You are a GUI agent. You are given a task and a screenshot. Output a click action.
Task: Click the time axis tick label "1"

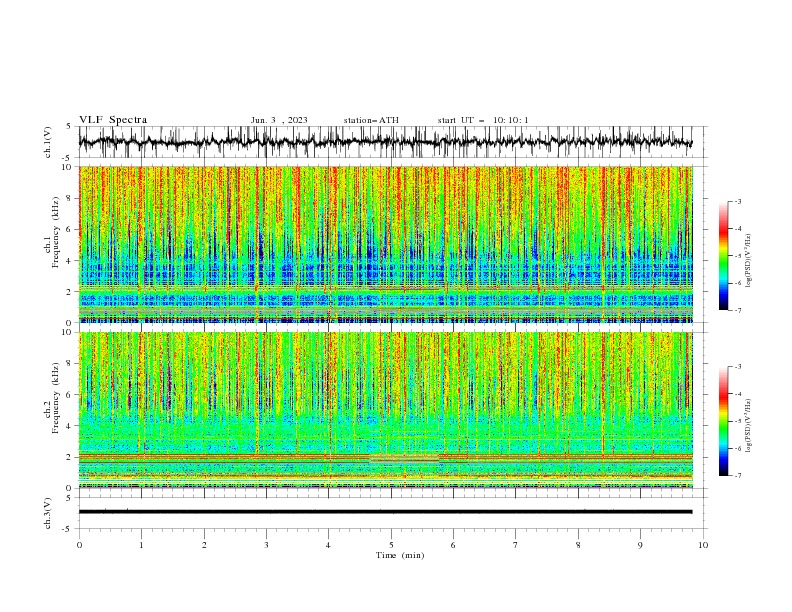pos(141,545)
